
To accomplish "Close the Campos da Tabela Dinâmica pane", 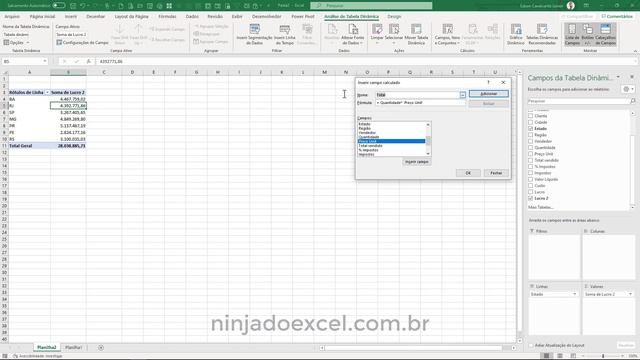I will (632, 77).
